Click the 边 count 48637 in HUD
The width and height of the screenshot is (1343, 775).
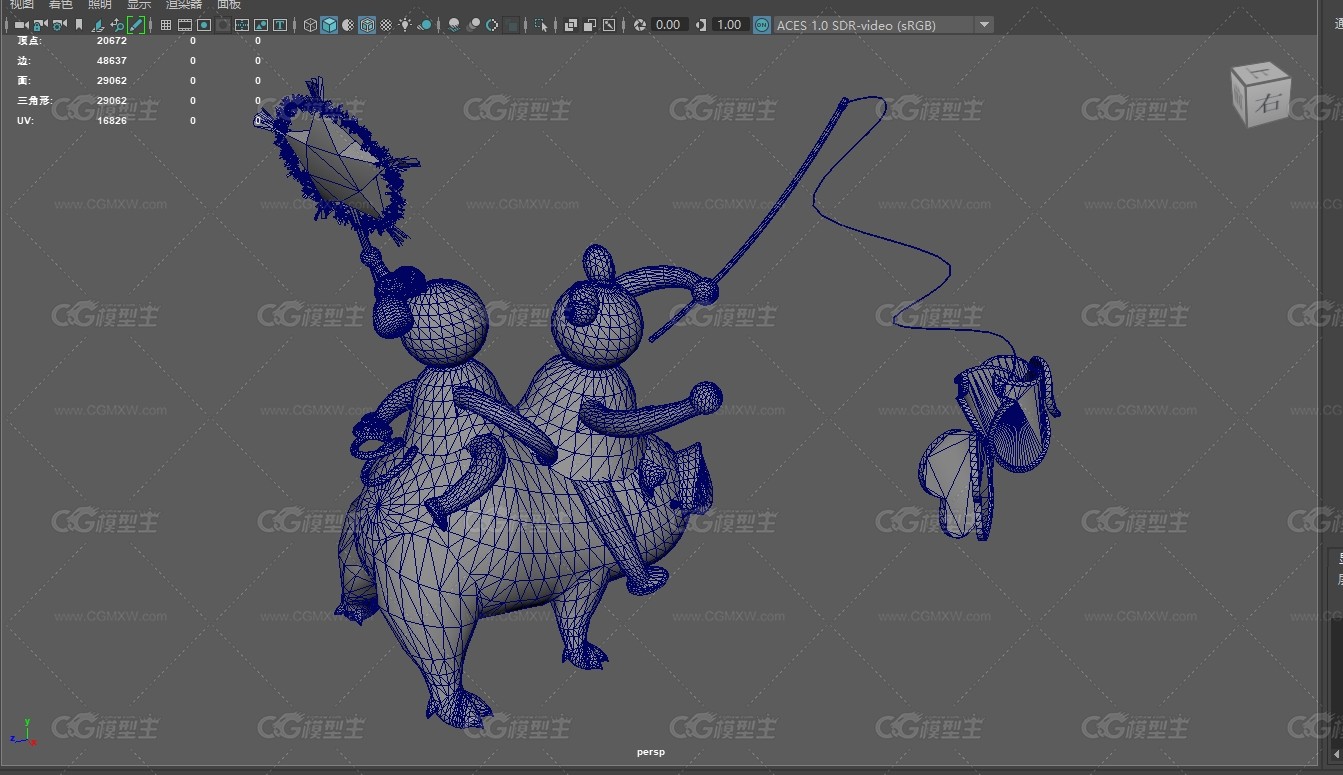pyautogui.click(x=112, y=61)
